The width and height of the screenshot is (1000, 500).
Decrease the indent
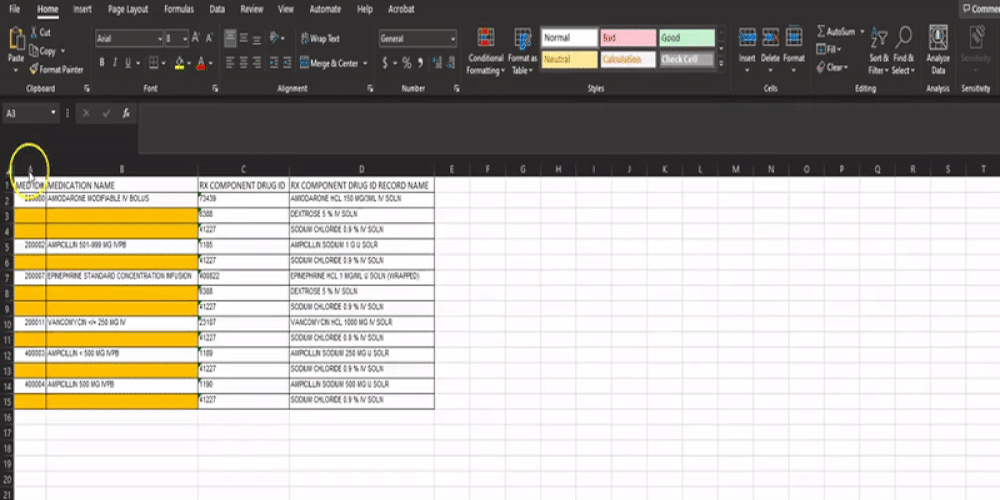click(274, 62)
